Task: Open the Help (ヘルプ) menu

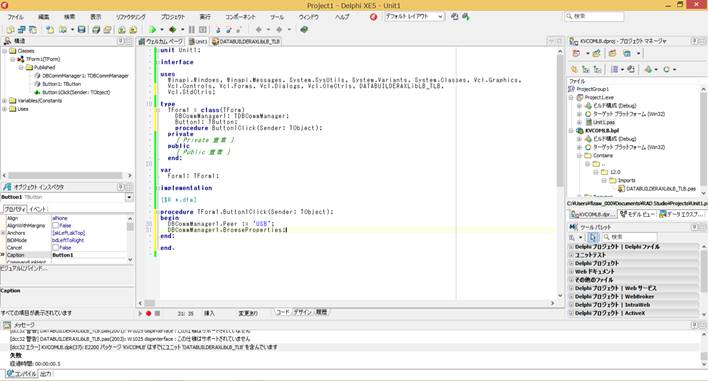Action: click(x=342, y=17)
